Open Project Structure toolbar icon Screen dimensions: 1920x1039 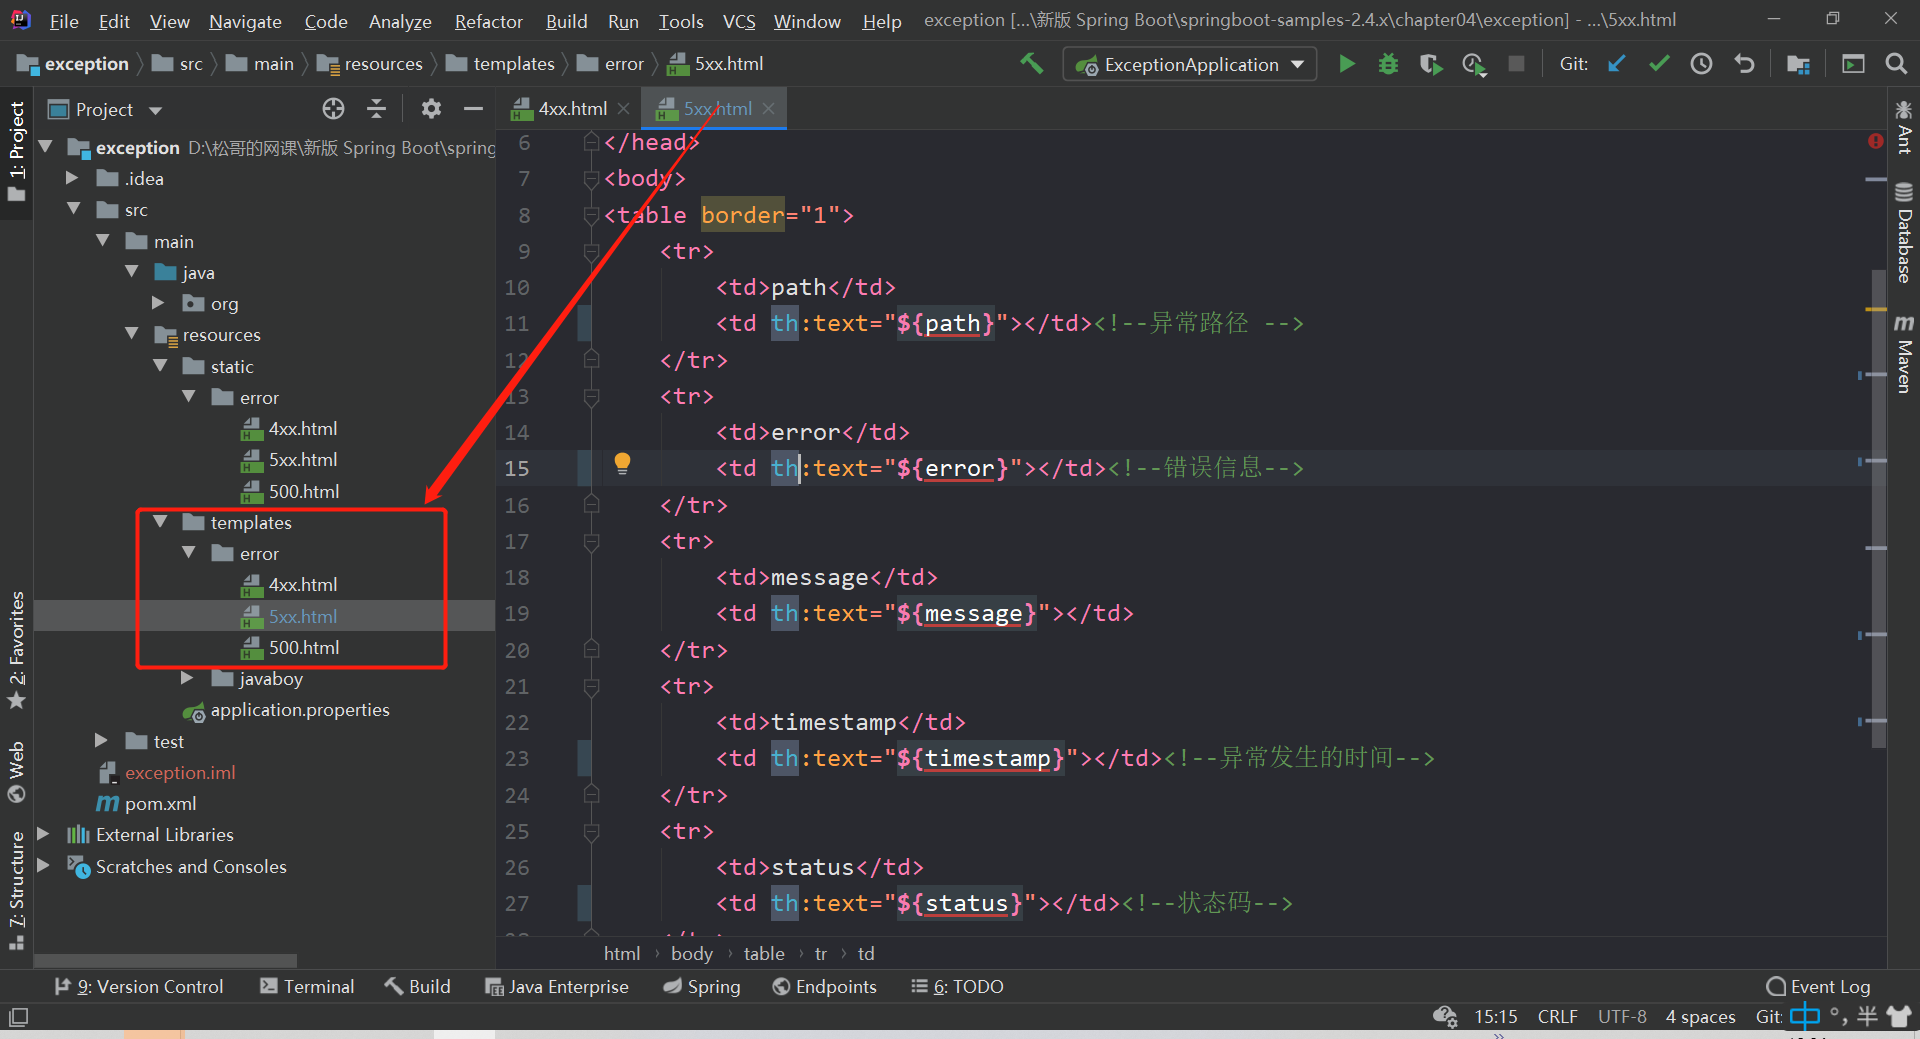[1798, 64]
